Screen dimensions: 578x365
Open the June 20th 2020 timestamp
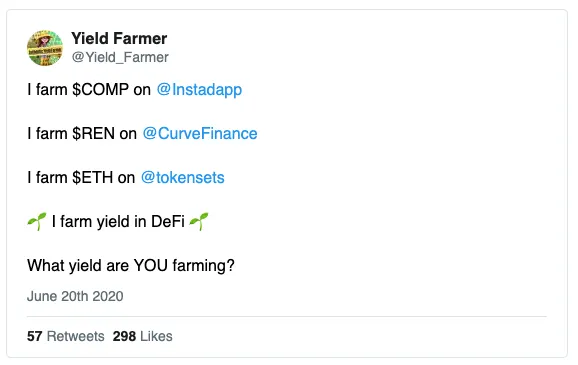click(75, 296)
